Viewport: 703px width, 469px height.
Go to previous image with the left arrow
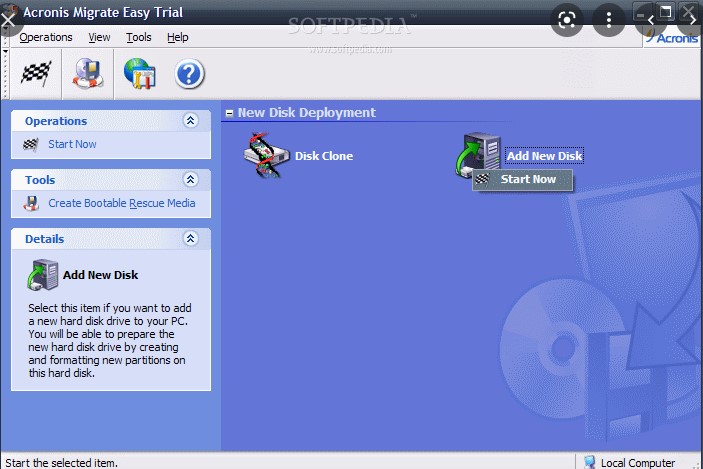pos(651,20)
